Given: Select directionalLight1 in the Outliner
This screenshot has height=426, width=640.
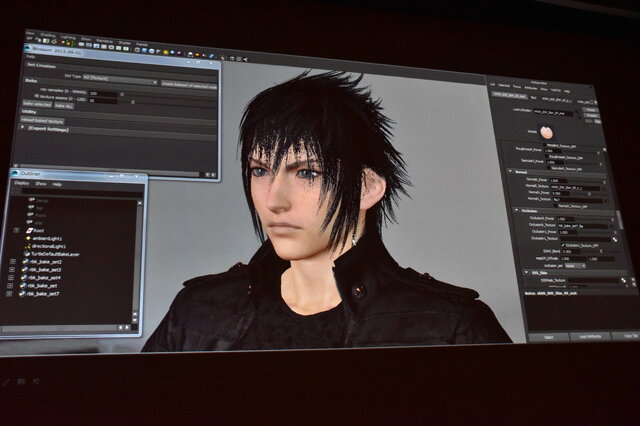Looking at the screenshot, I should [49, 246].
